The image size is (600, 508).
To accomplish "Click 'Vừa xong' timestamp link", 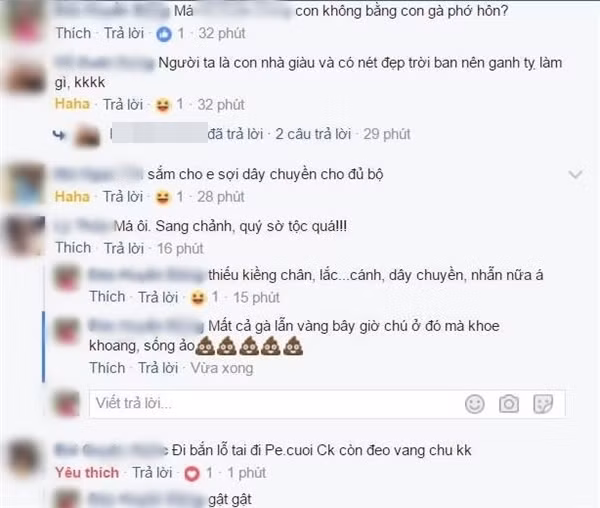I will point(222,368).
